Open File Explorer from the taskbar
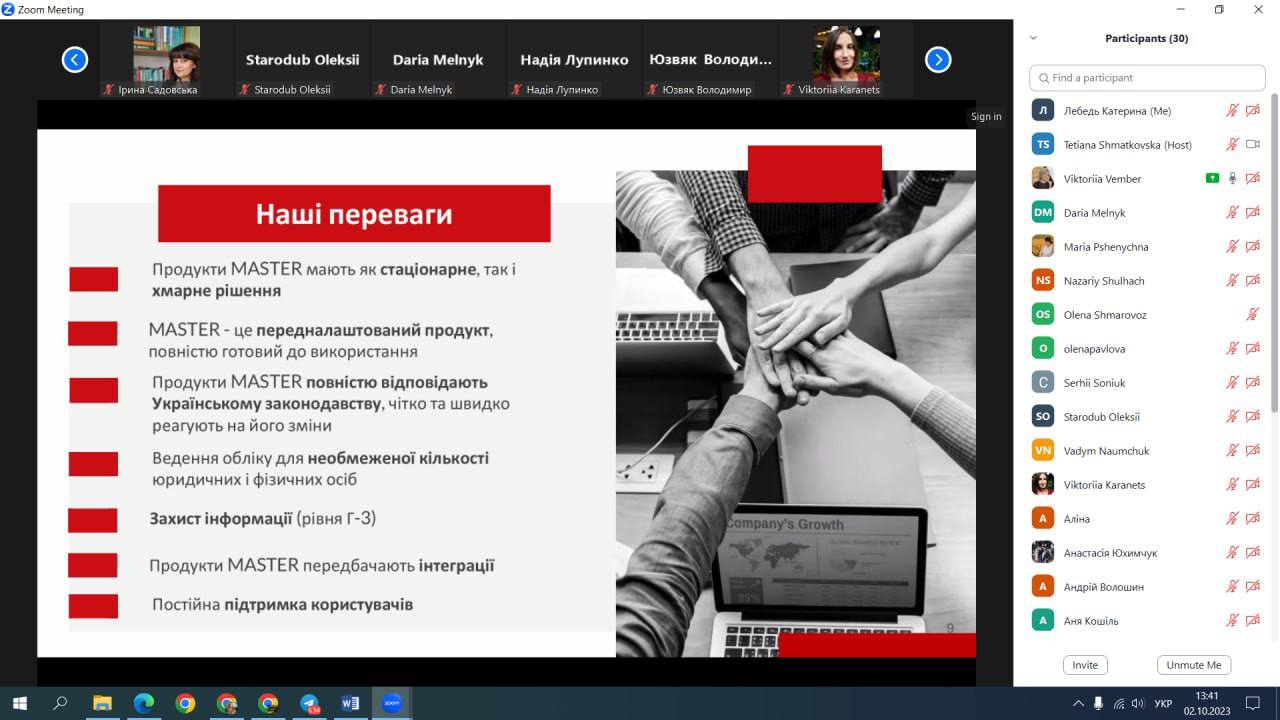The height and width of the screenshot is (720, 1280). [x=101, y=703]
